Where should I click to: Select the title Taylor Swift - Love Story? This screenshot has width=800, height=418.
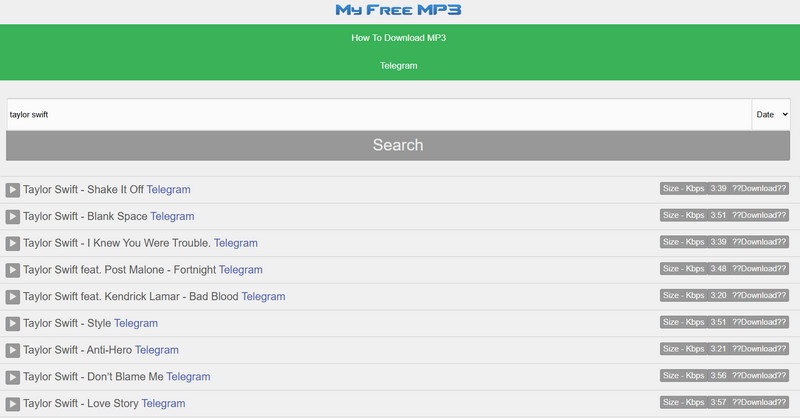(x=81, y=403)
